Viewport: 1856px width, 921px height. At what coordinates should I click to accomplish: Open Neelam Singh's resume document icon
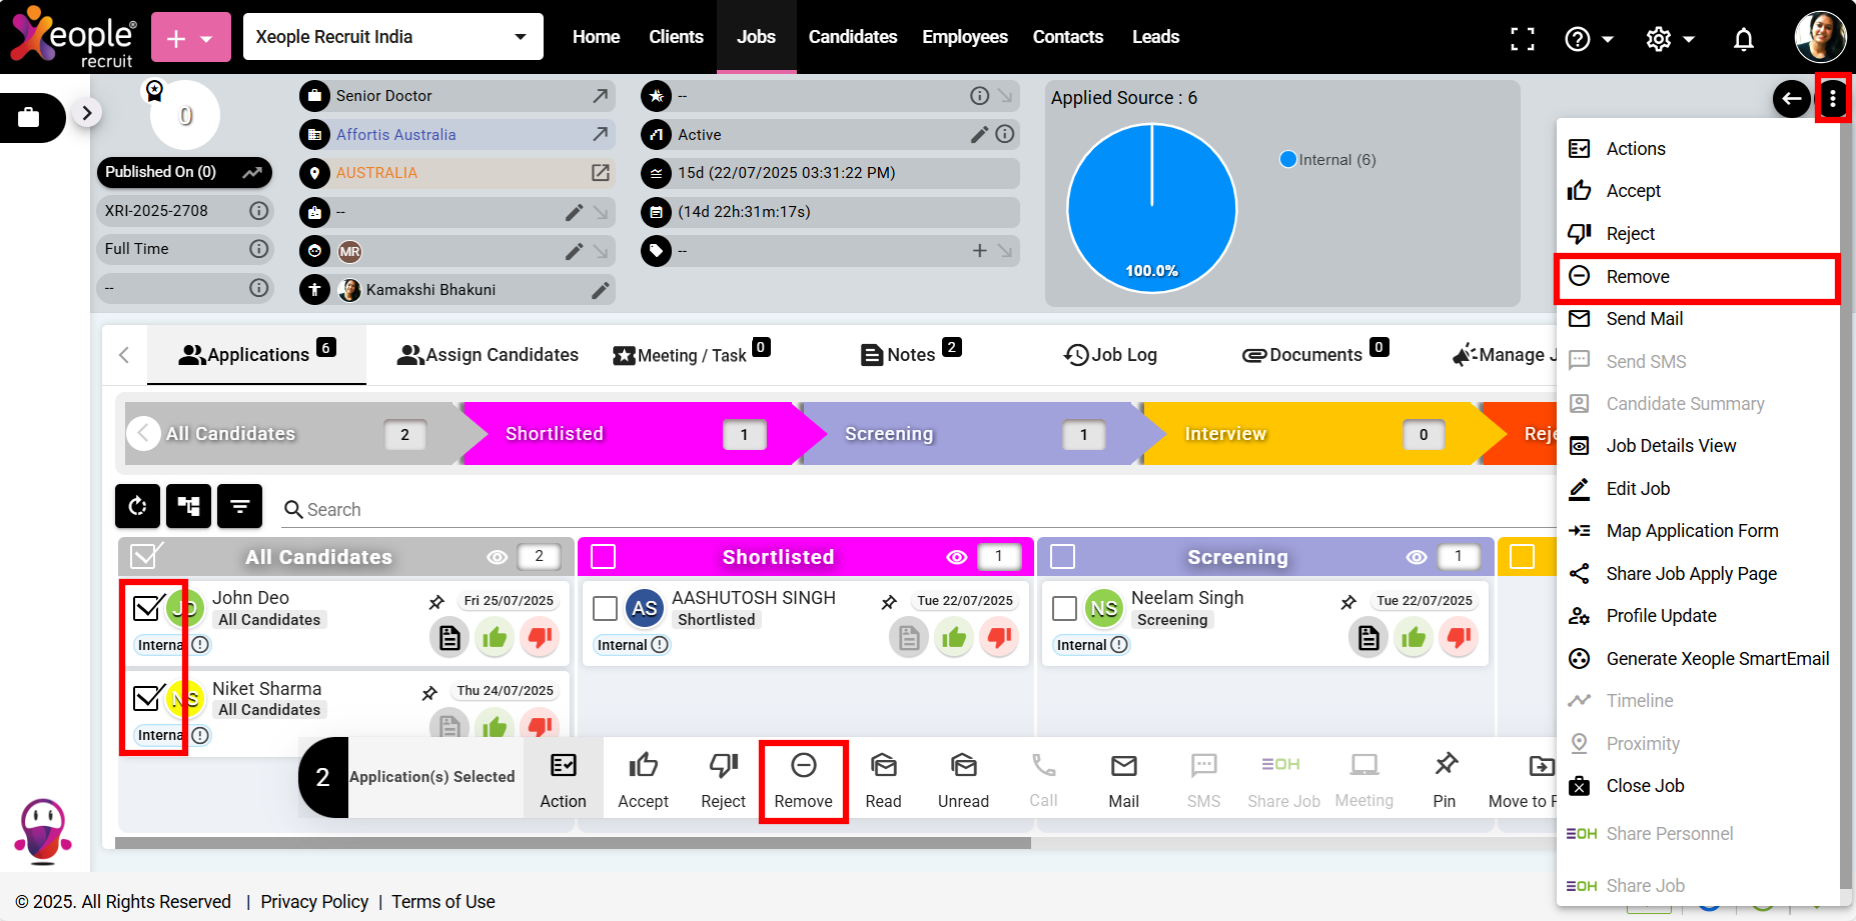[x=1368, y=637]
